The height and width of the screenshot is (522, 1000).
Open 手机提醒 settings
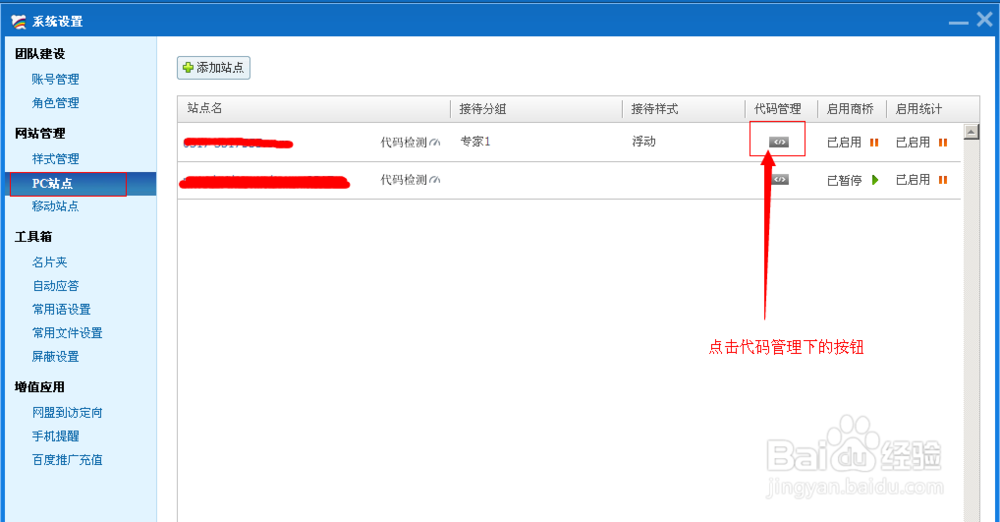55,436
